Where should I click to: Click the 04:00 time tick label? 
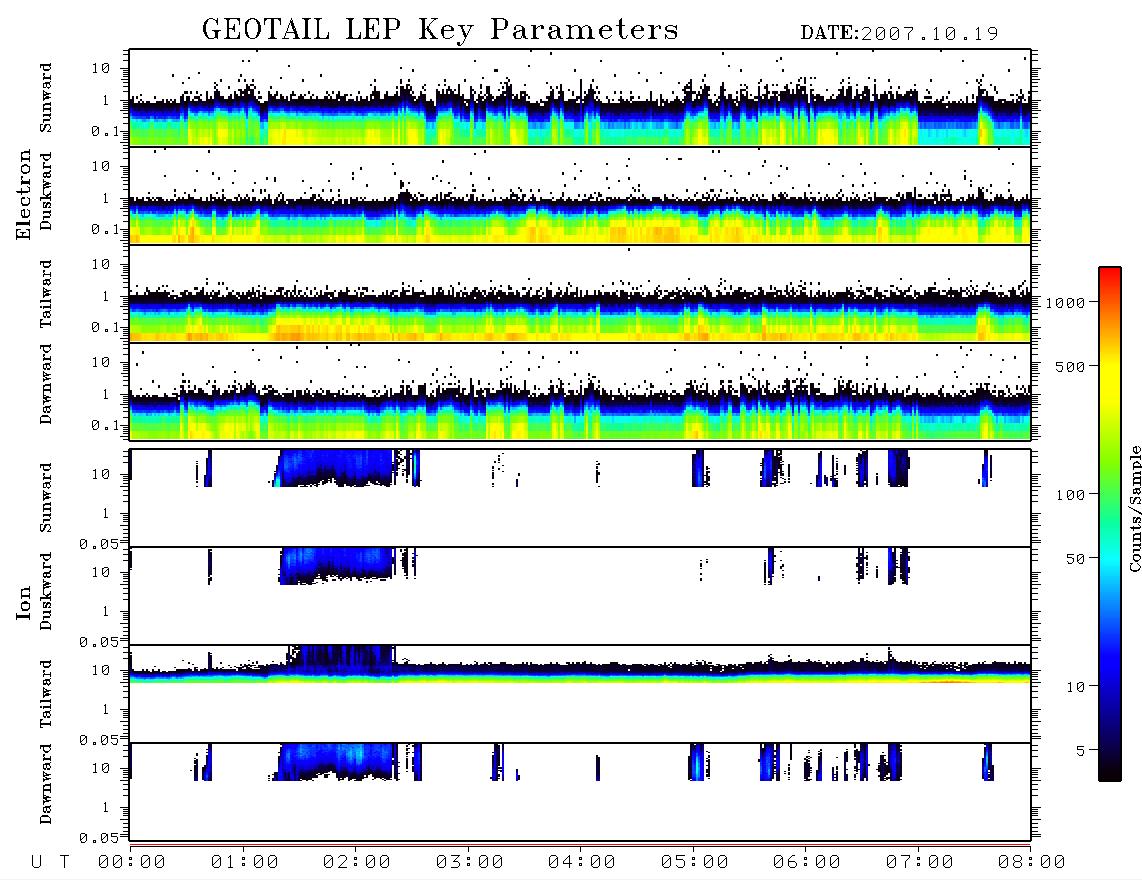point(582,863)
